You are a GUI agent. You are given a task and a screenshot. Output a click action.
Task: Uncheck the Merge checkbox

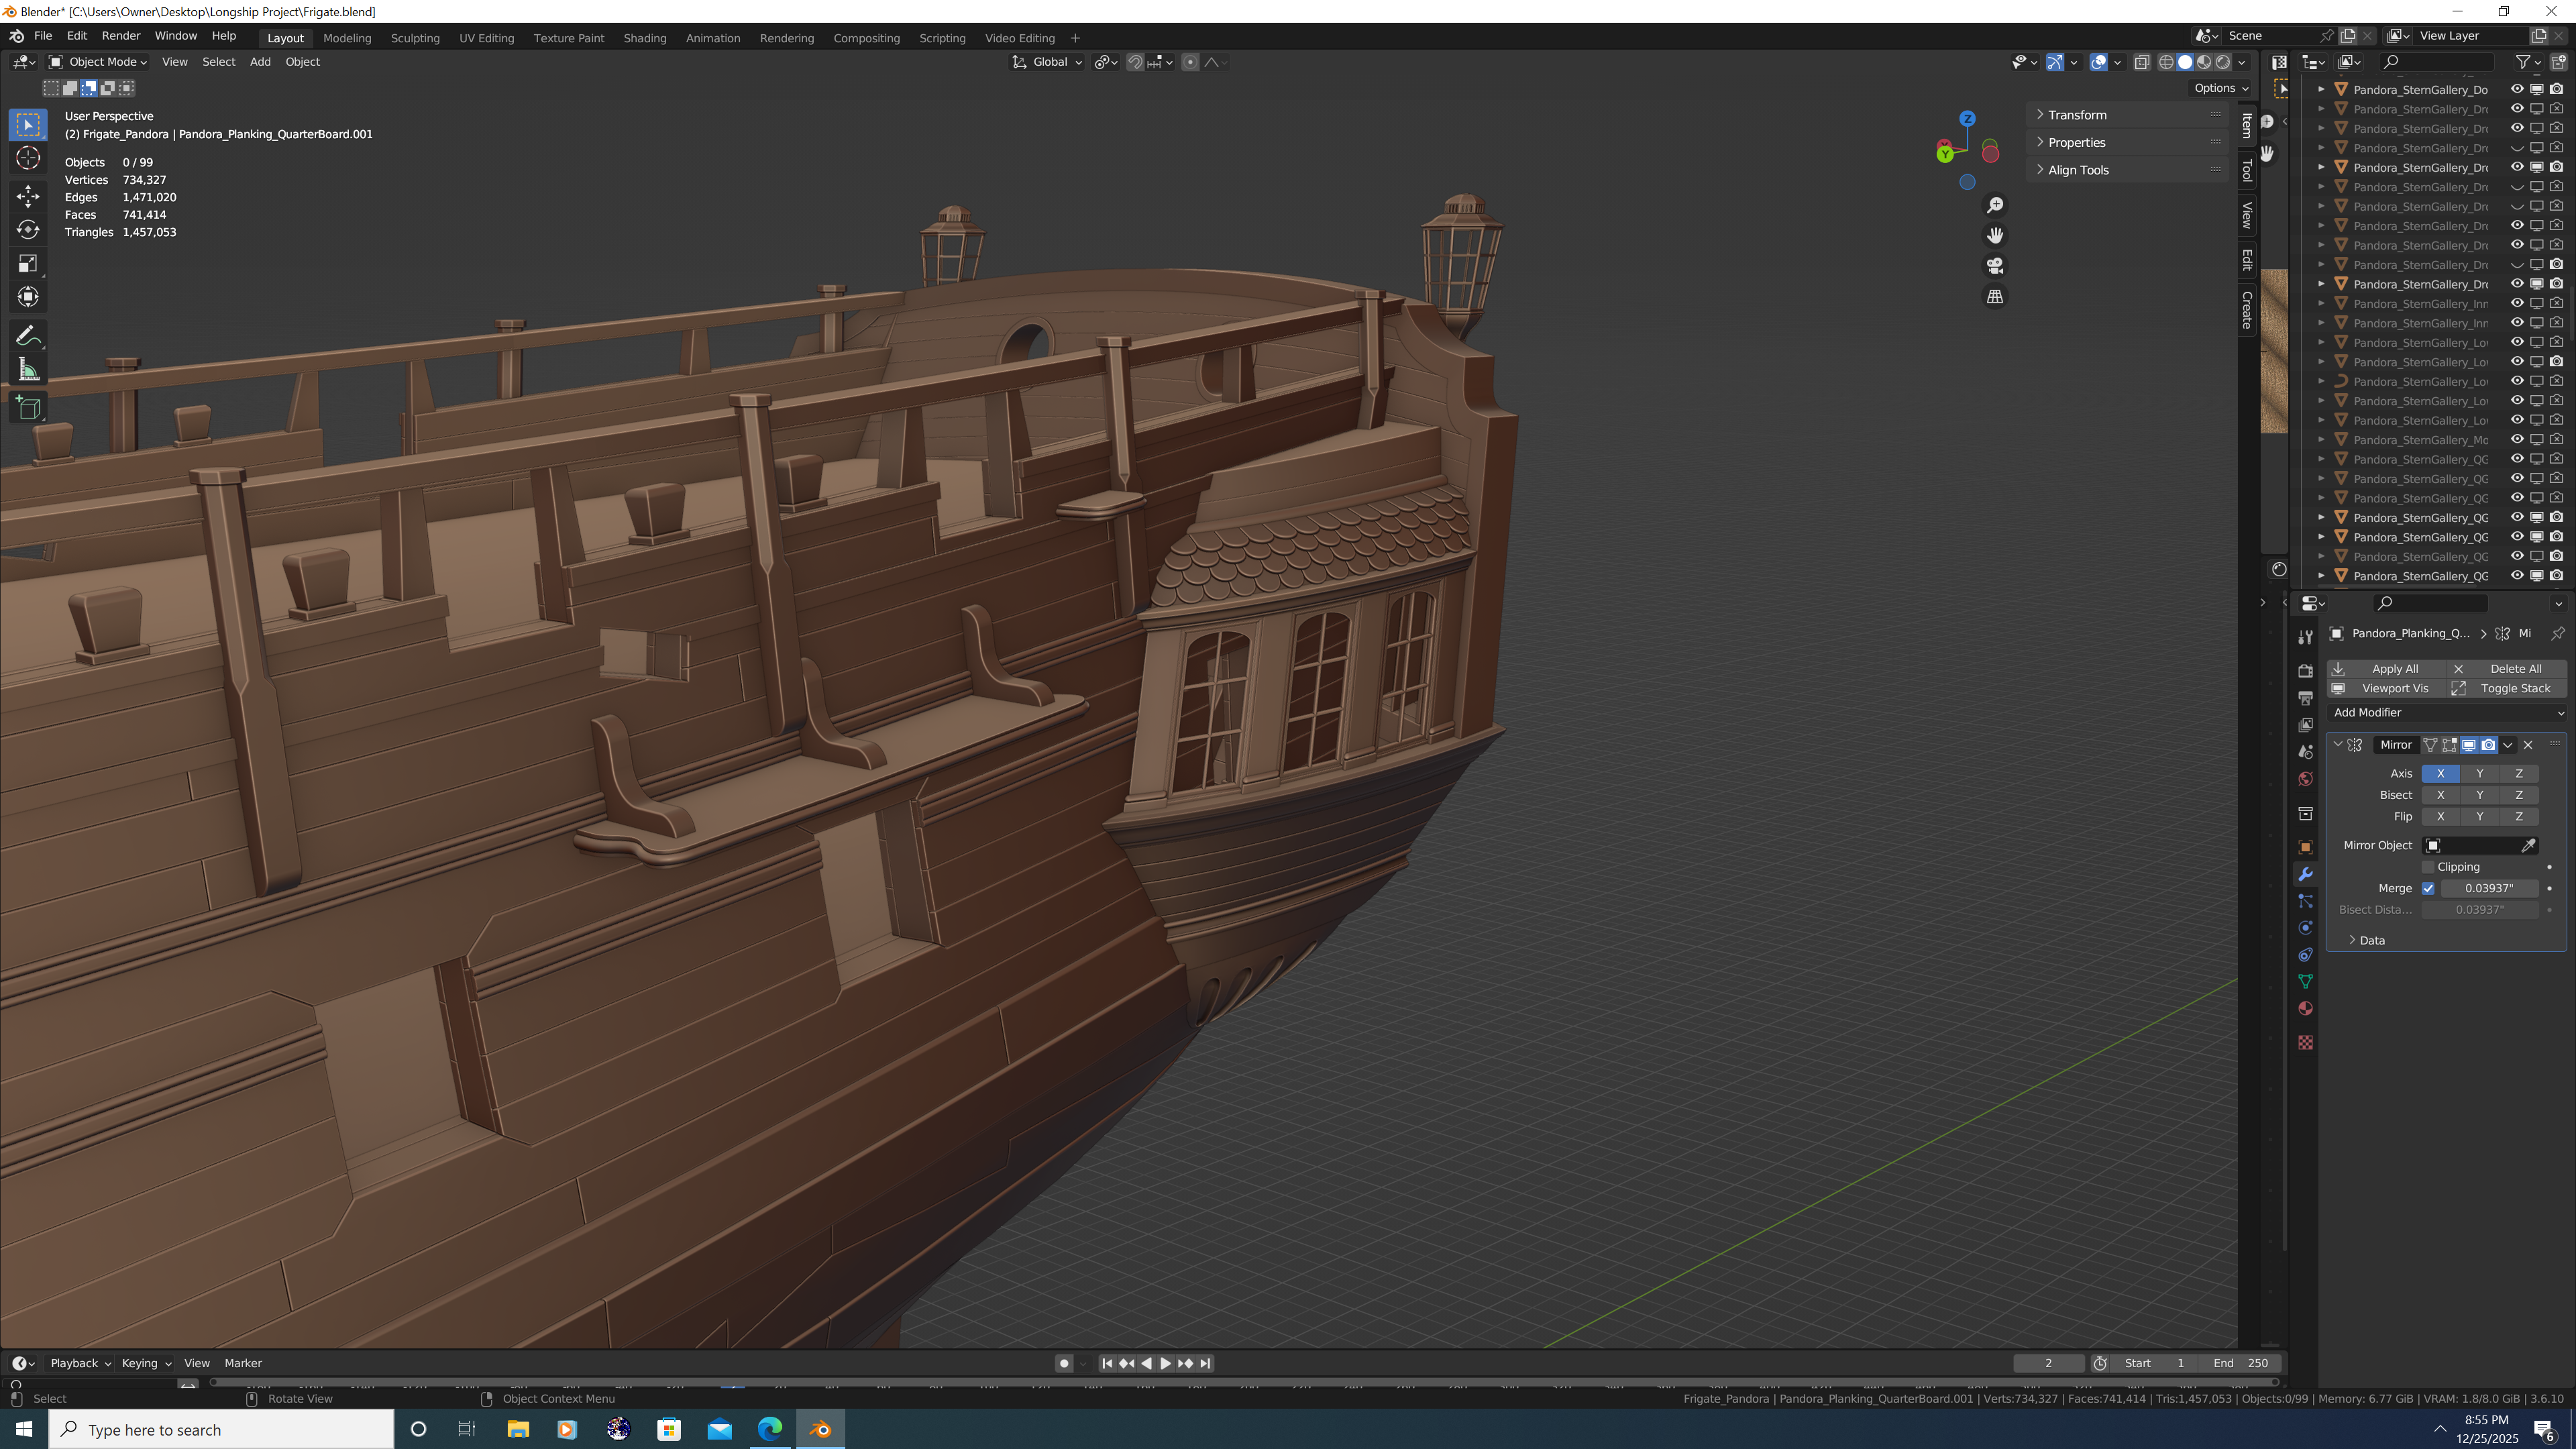[x=2428, y=888]
